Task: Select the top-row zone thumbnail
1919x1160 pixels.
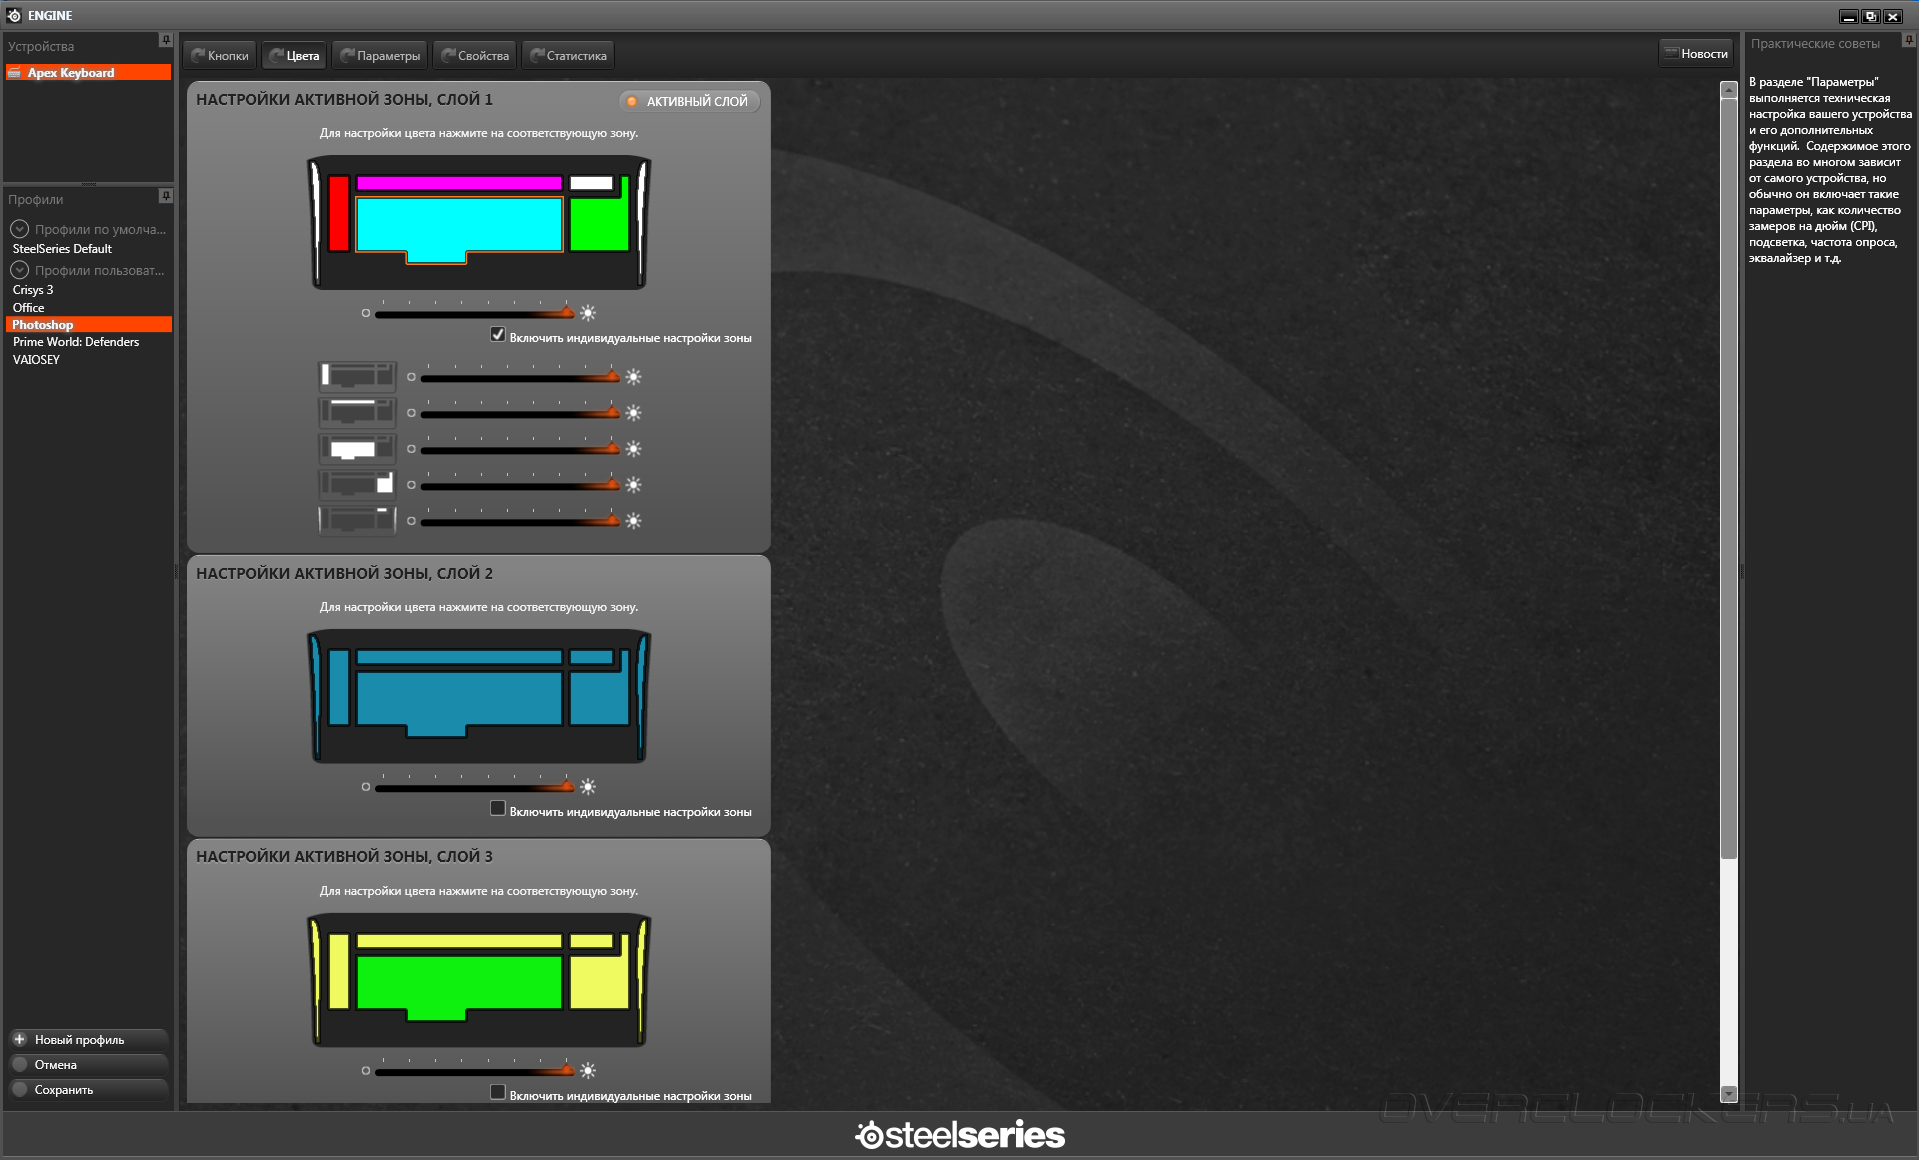Action: (357, 413)
